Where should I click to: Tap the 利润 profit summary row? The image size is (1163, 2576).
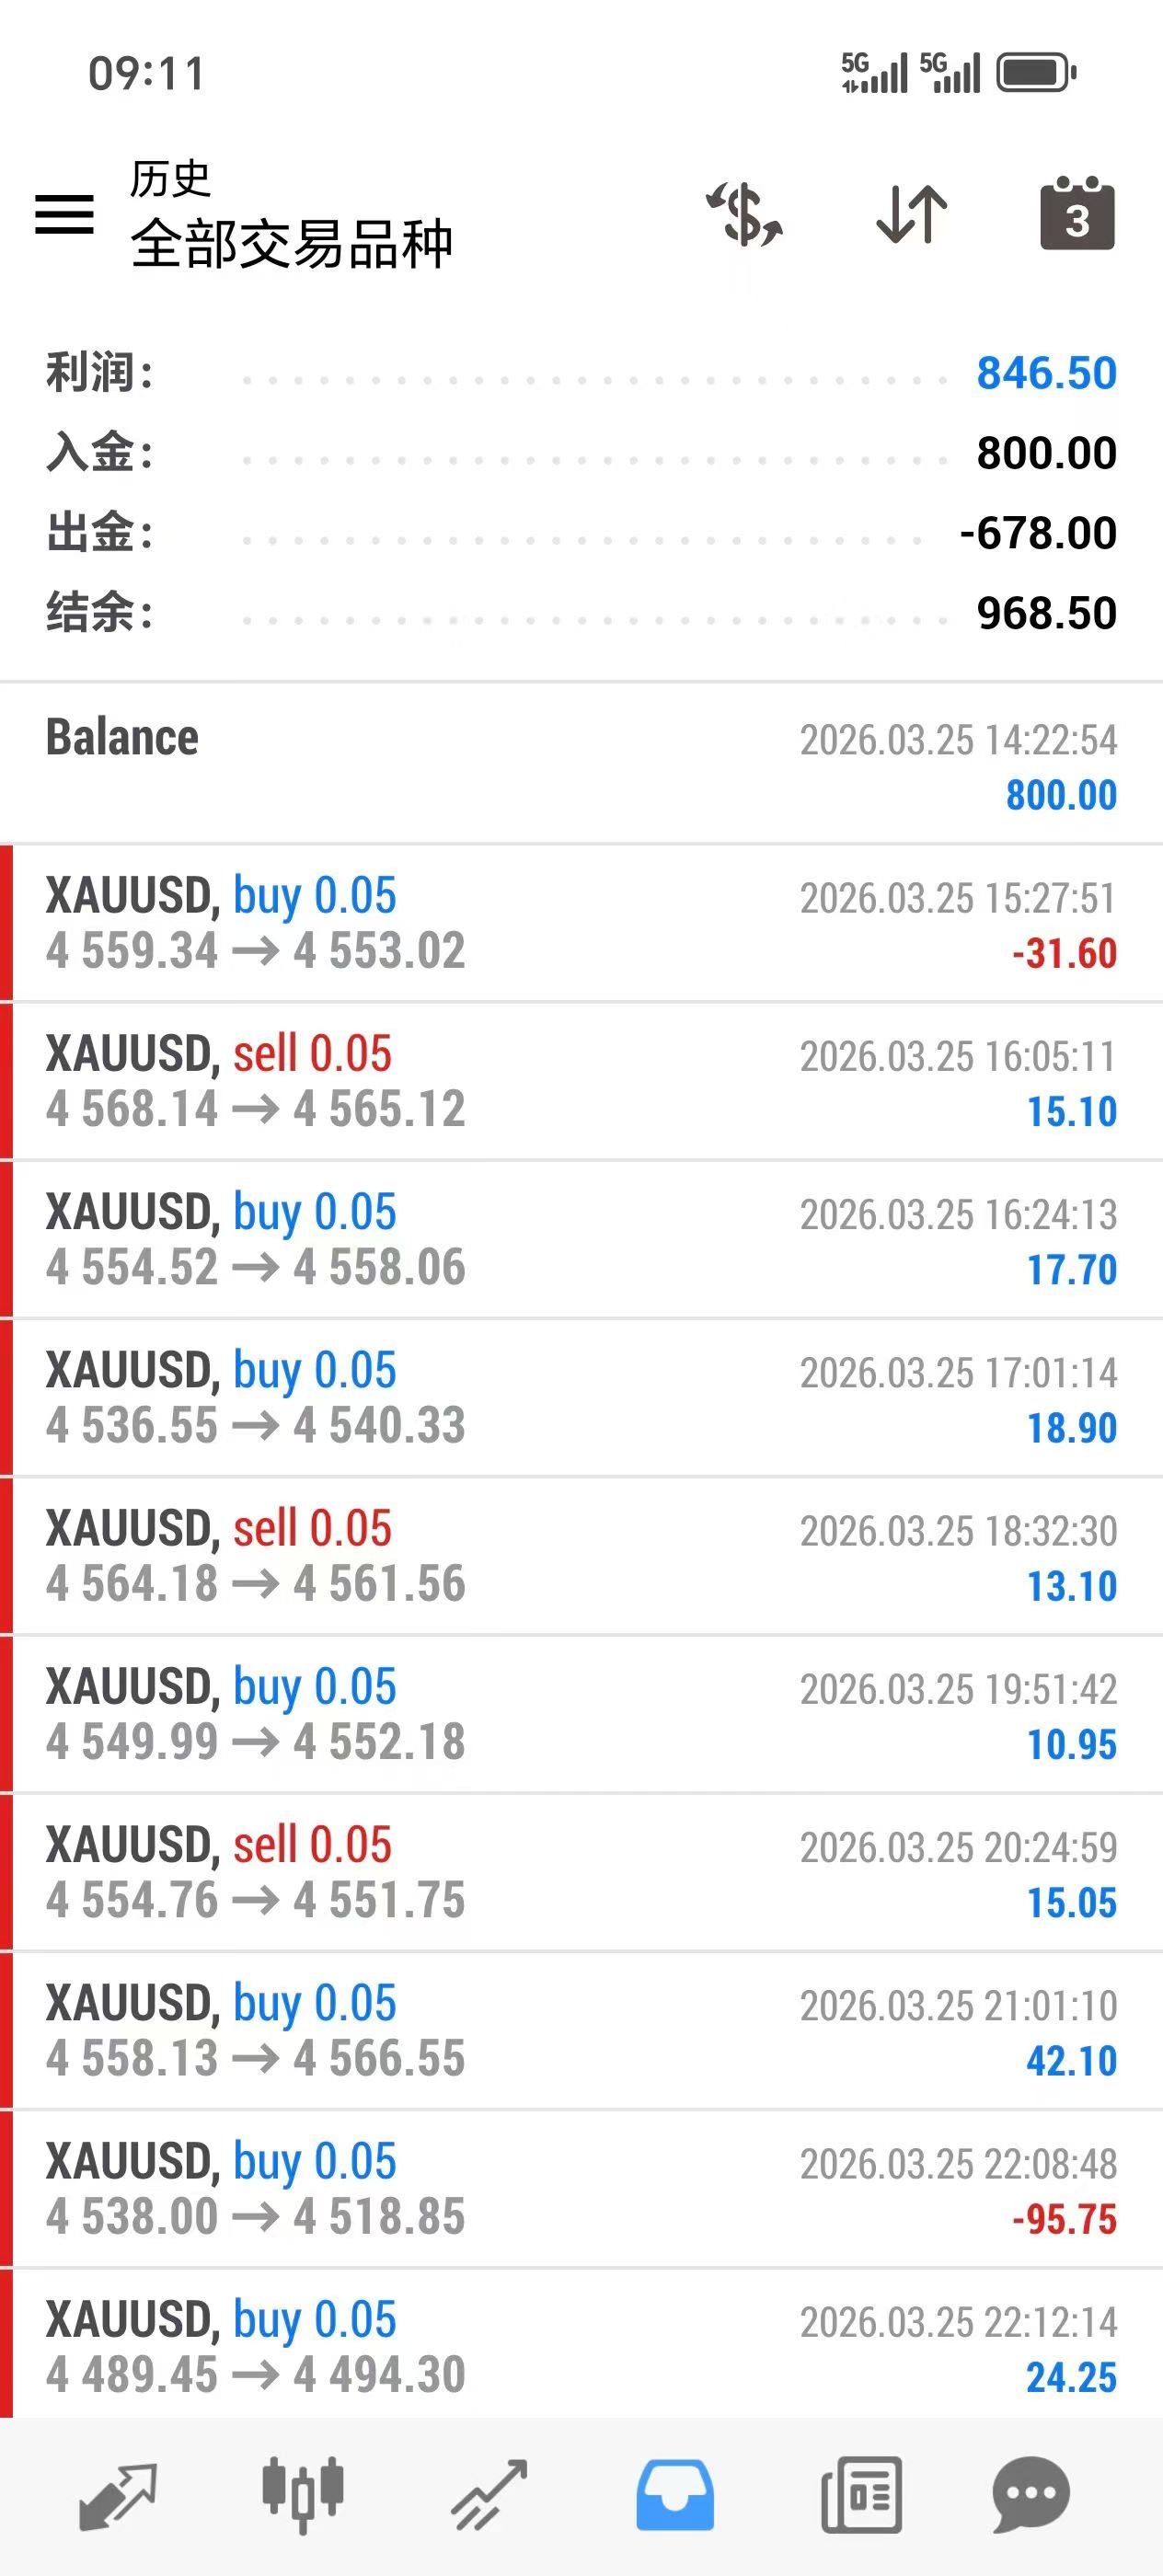581,373
